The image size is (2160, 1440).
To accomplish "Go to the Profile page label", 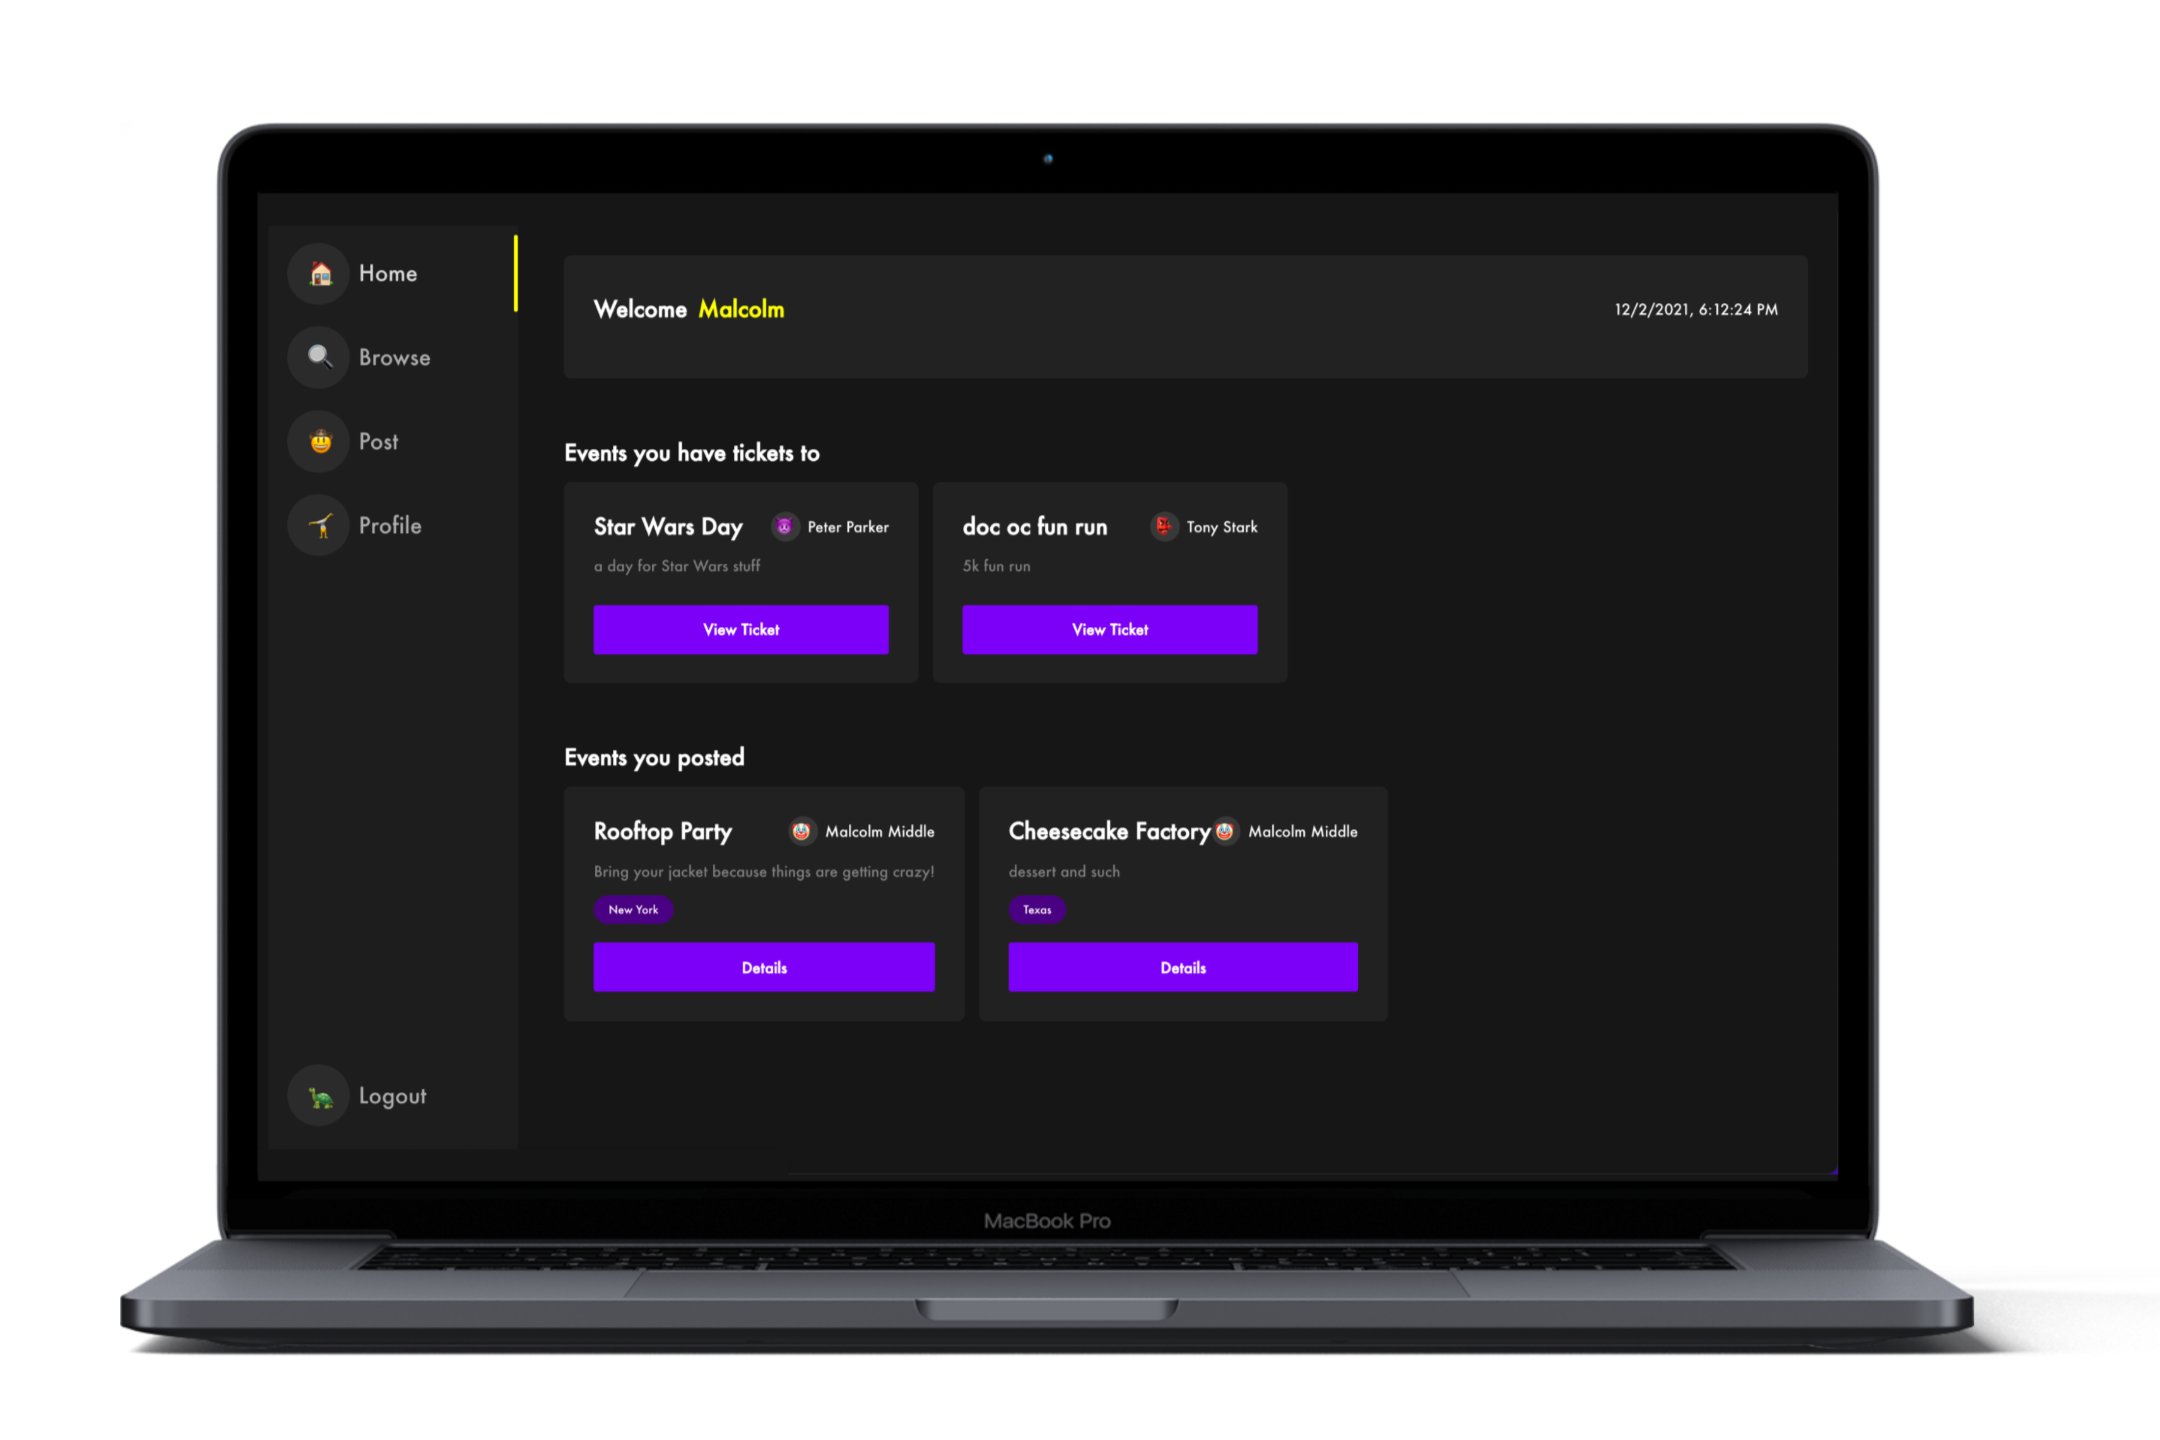I will coord(390,526).
